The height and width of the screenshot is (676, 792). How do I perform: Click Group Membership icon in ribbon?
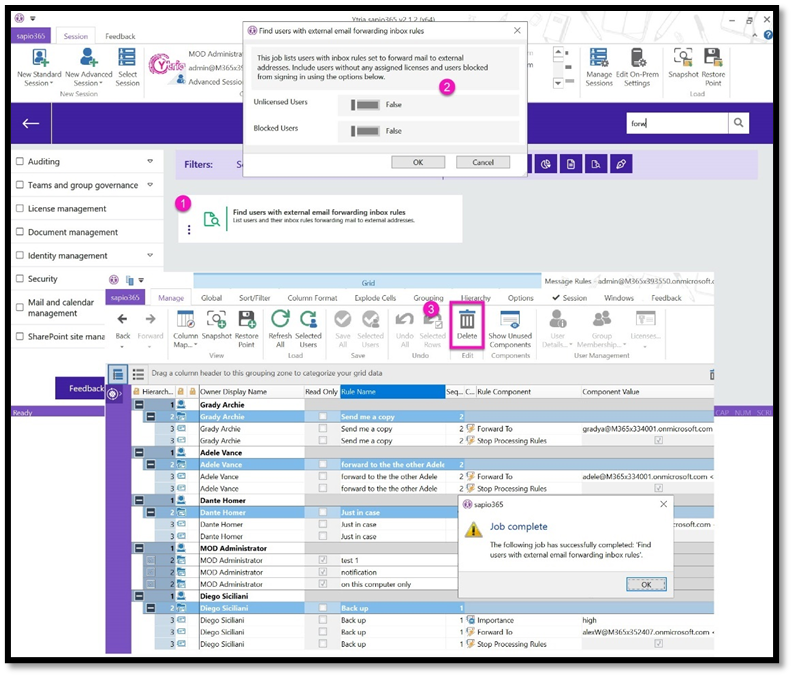tap(602, 319)
